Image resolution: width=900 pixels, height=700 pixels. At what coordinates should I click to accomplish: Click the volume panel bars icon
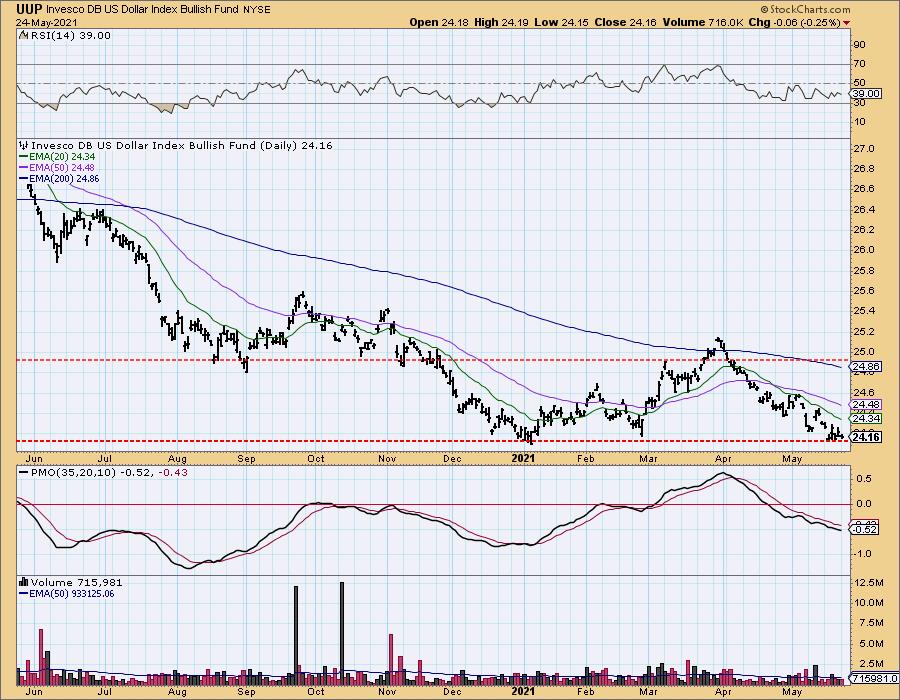tap(23, 582)
